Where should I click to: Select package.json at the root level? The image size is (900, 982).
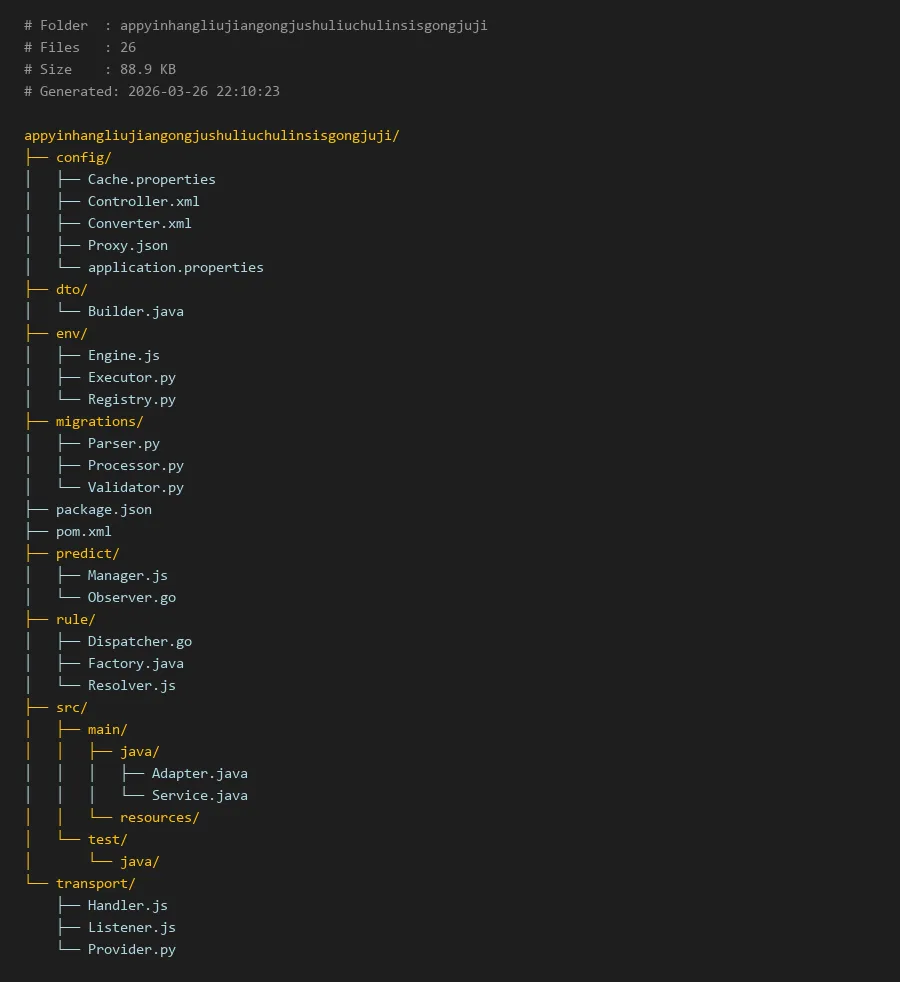pyautogui.click(x=103, y=509)
